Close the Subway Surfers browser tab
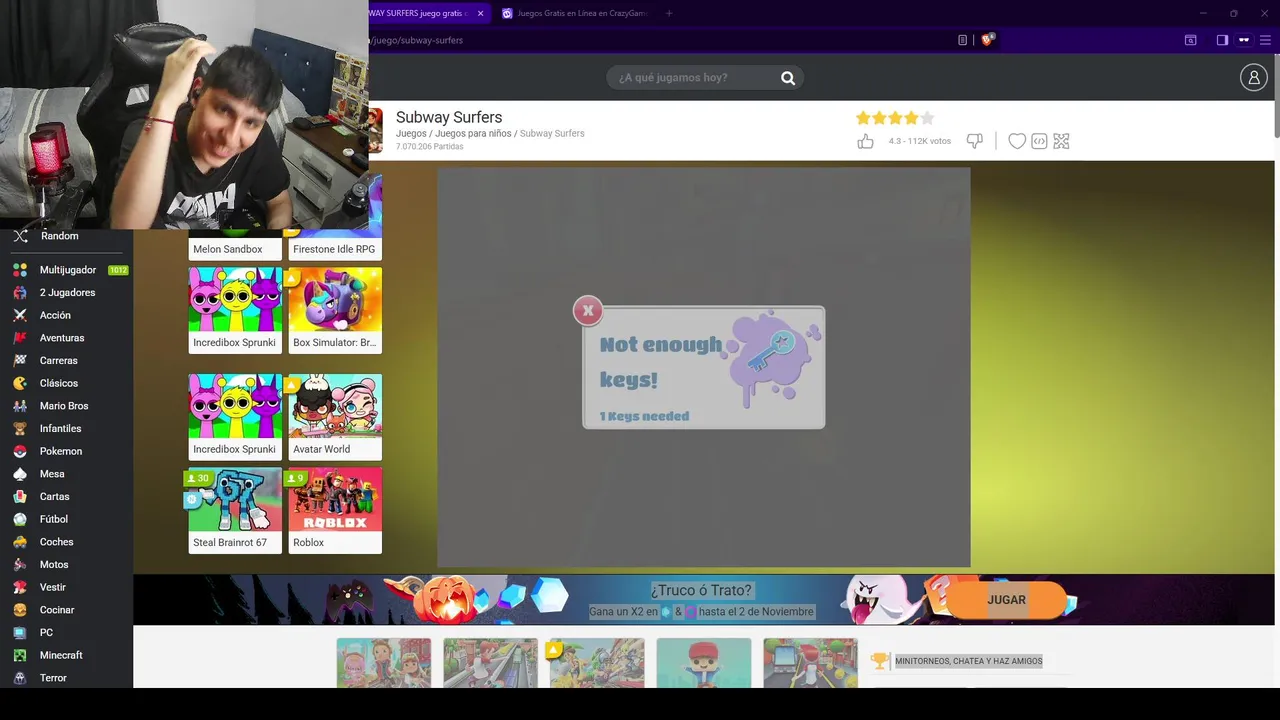The width and height of the screenshot is (1280, 720). point(480,13)
